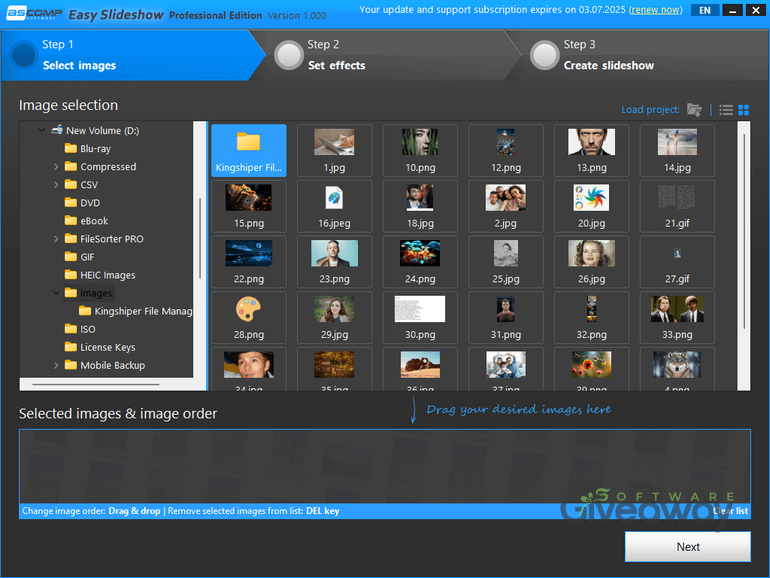Screen dimensions: 770x578
Task: Select the 1.jpg thumbnail
Action: click(x=334, y=150)
